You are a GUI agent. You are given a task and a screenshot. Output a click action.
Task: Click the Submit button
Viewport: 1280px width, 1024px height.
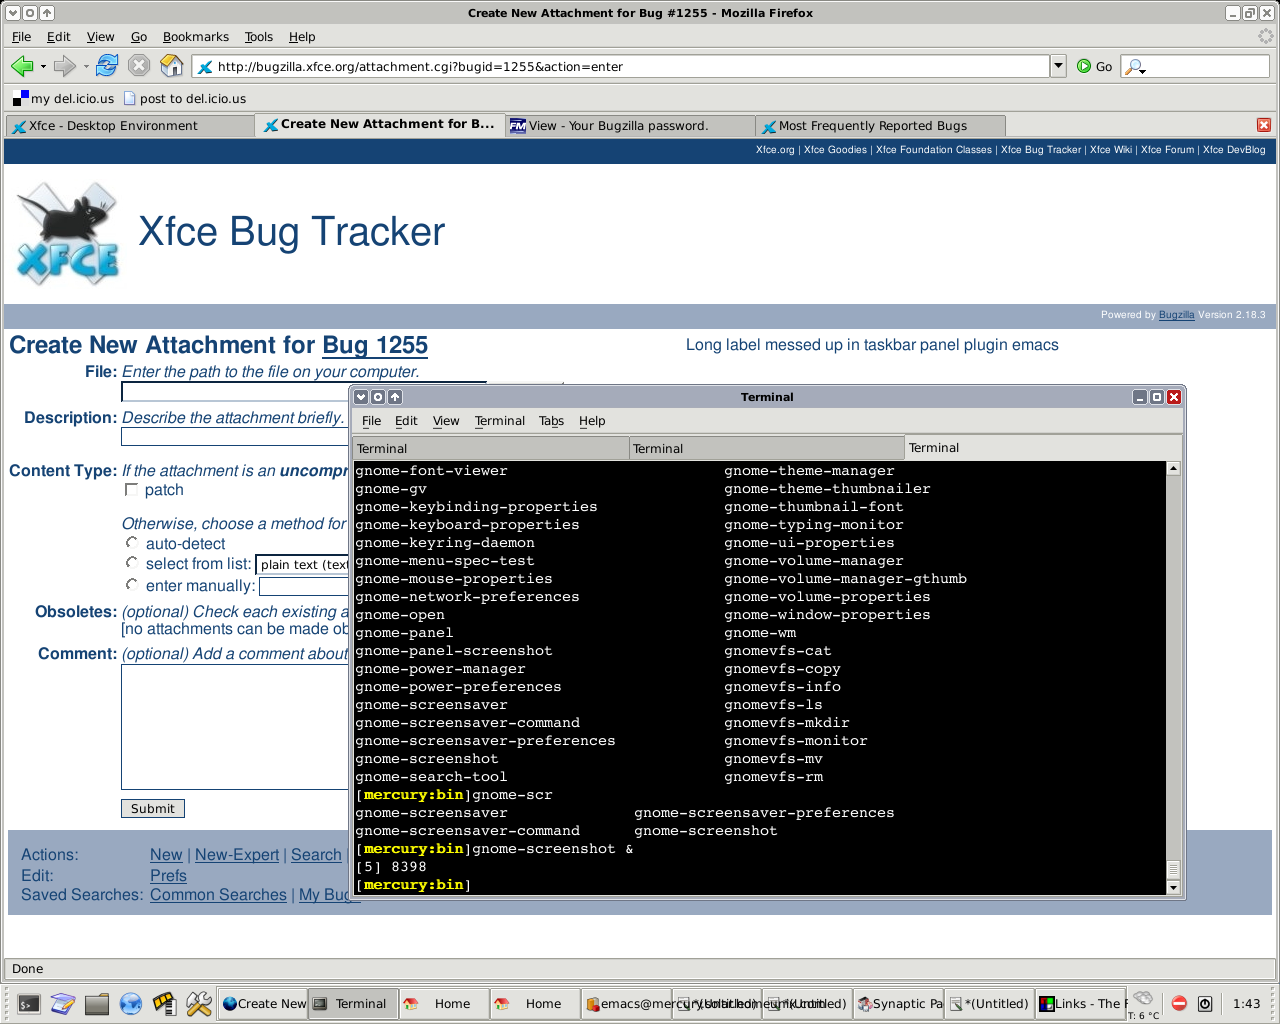pos(152,809)
